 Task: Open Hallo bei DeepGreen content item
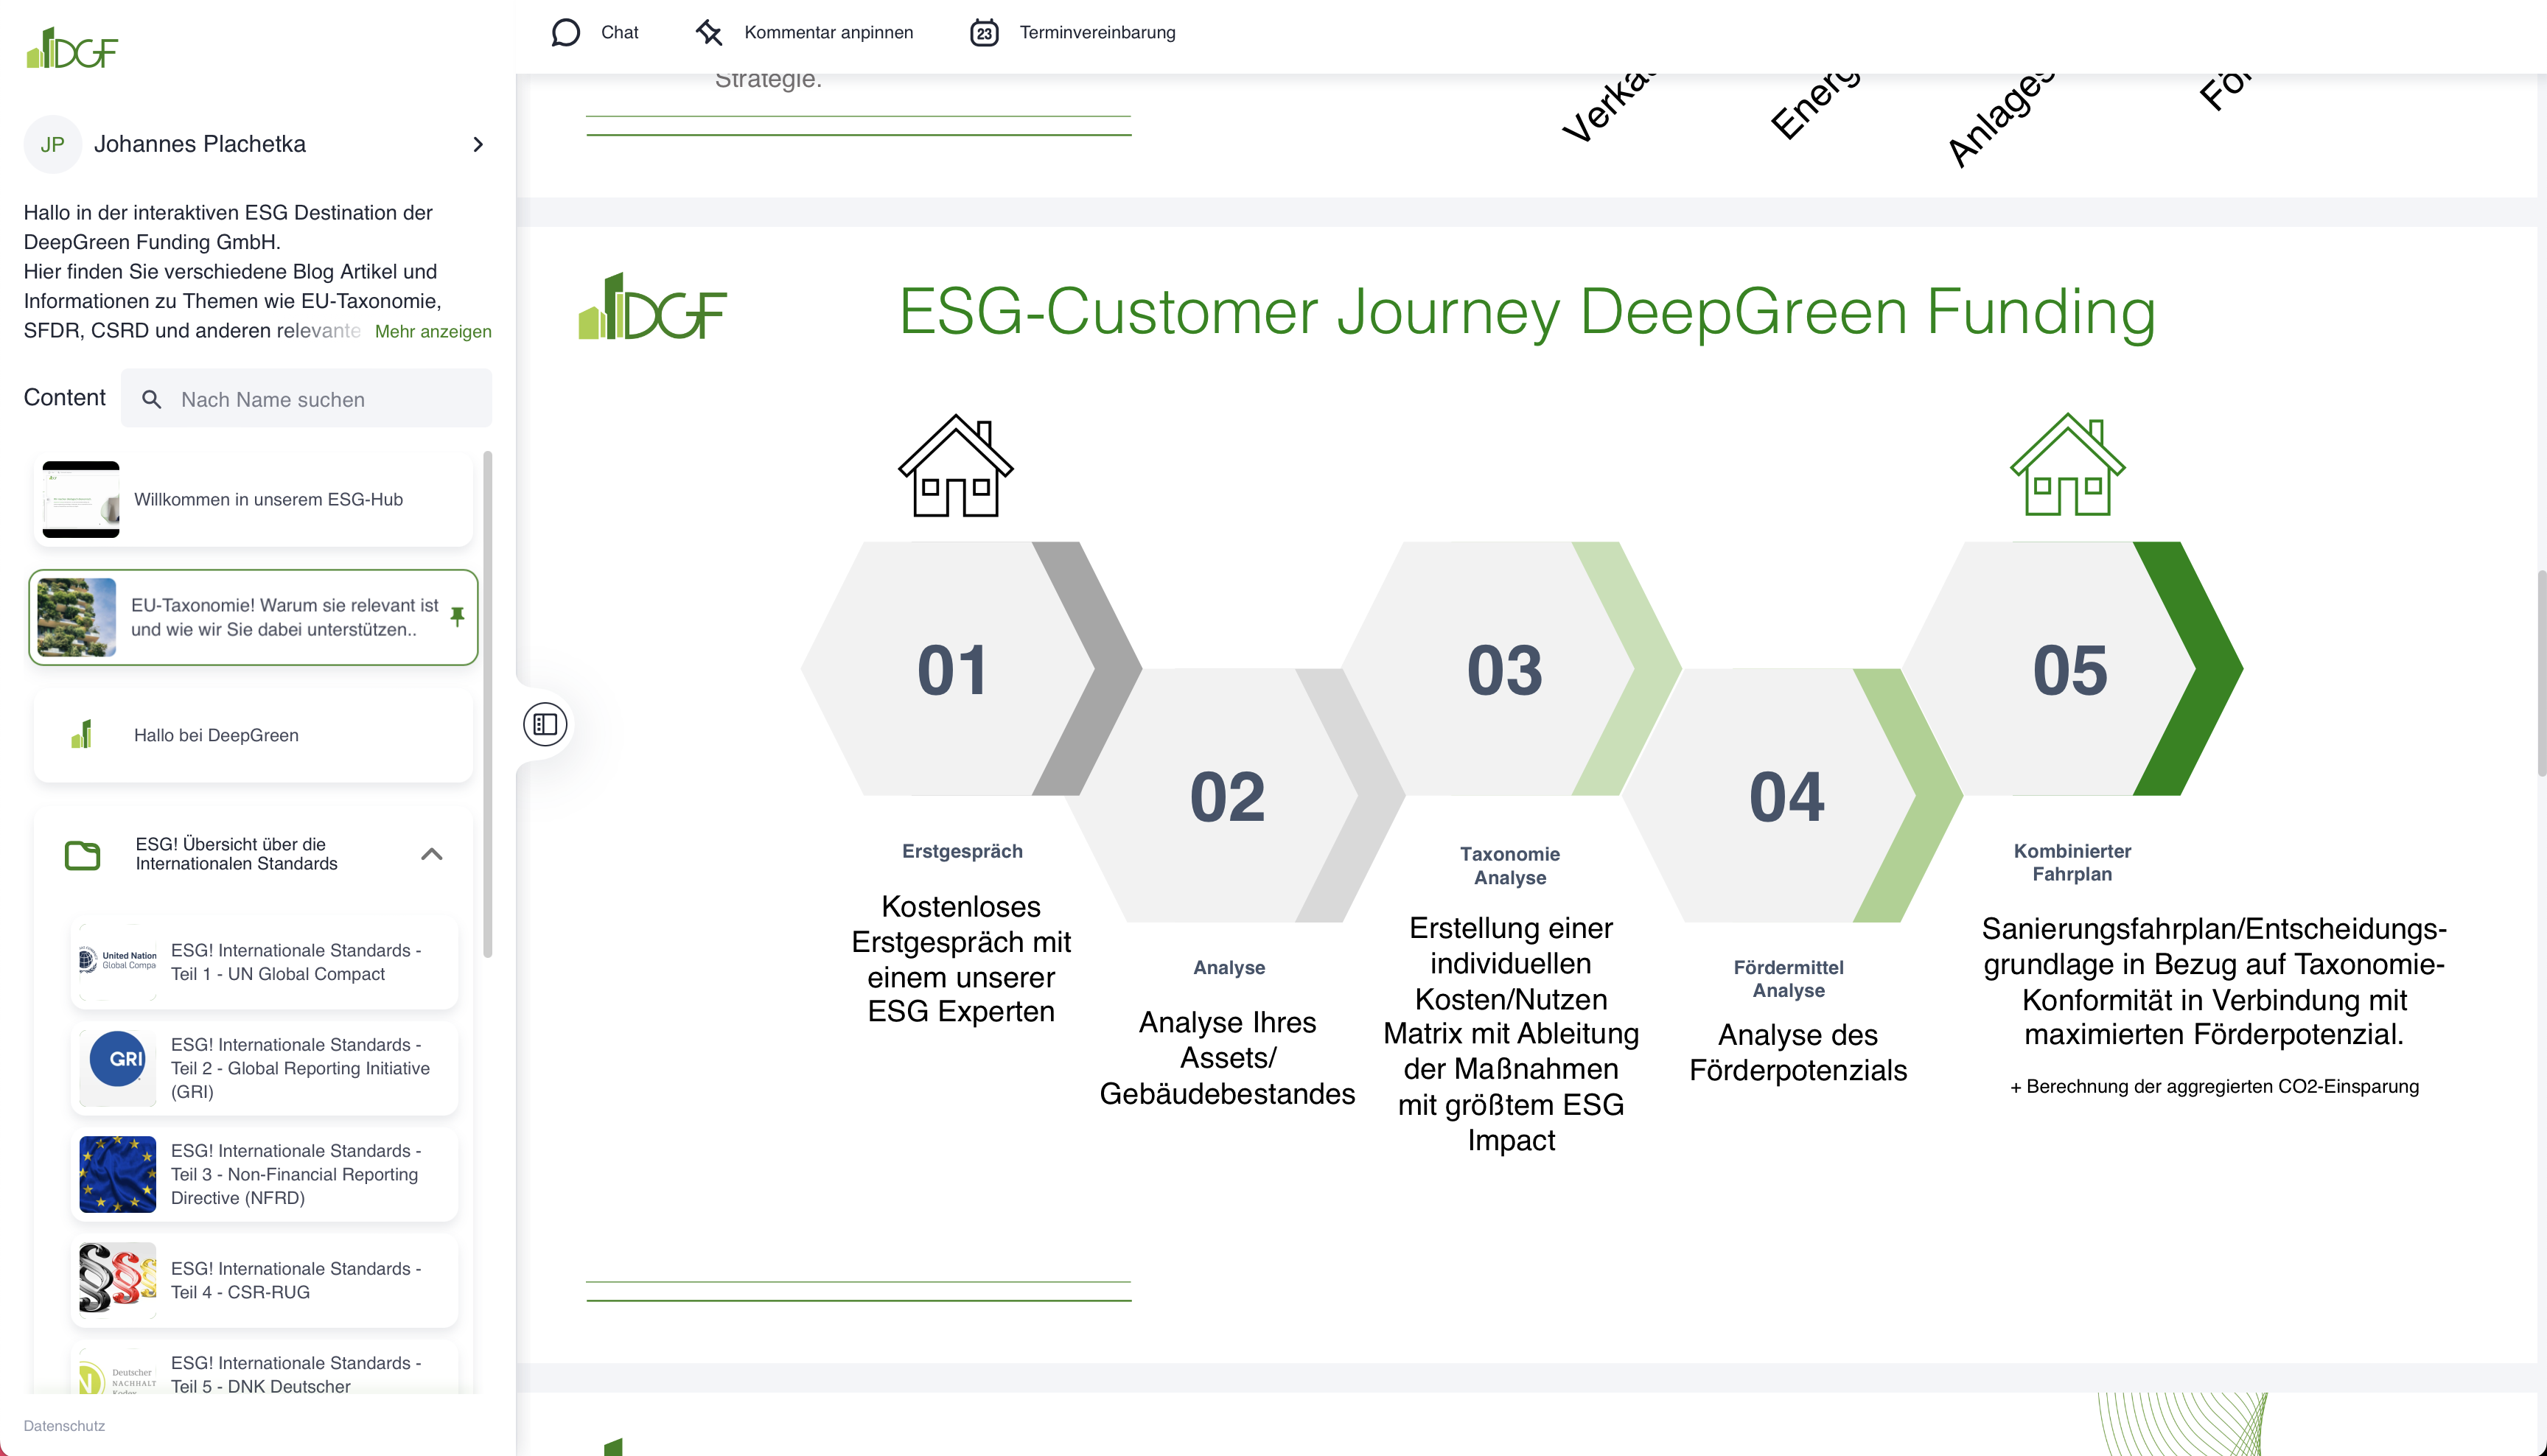pyautogui.click(x=253, y=735)
